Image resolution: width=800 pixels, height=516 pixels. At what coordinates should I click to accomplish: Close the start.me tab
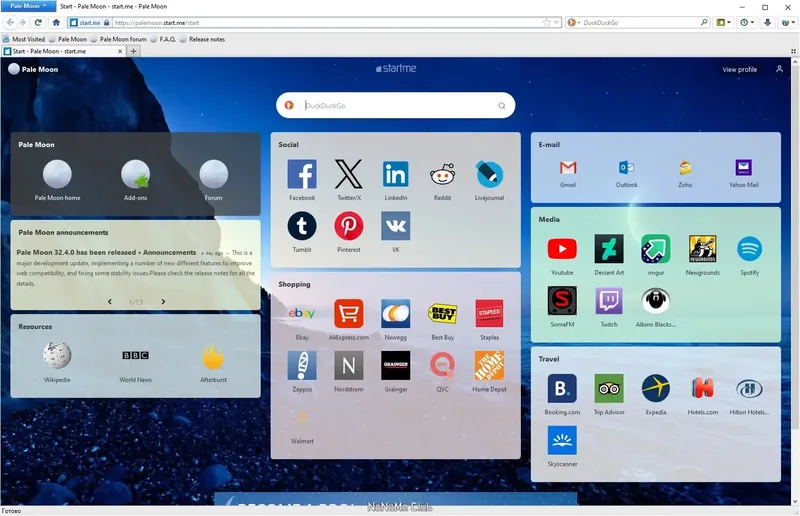click(x=120, y=51)
